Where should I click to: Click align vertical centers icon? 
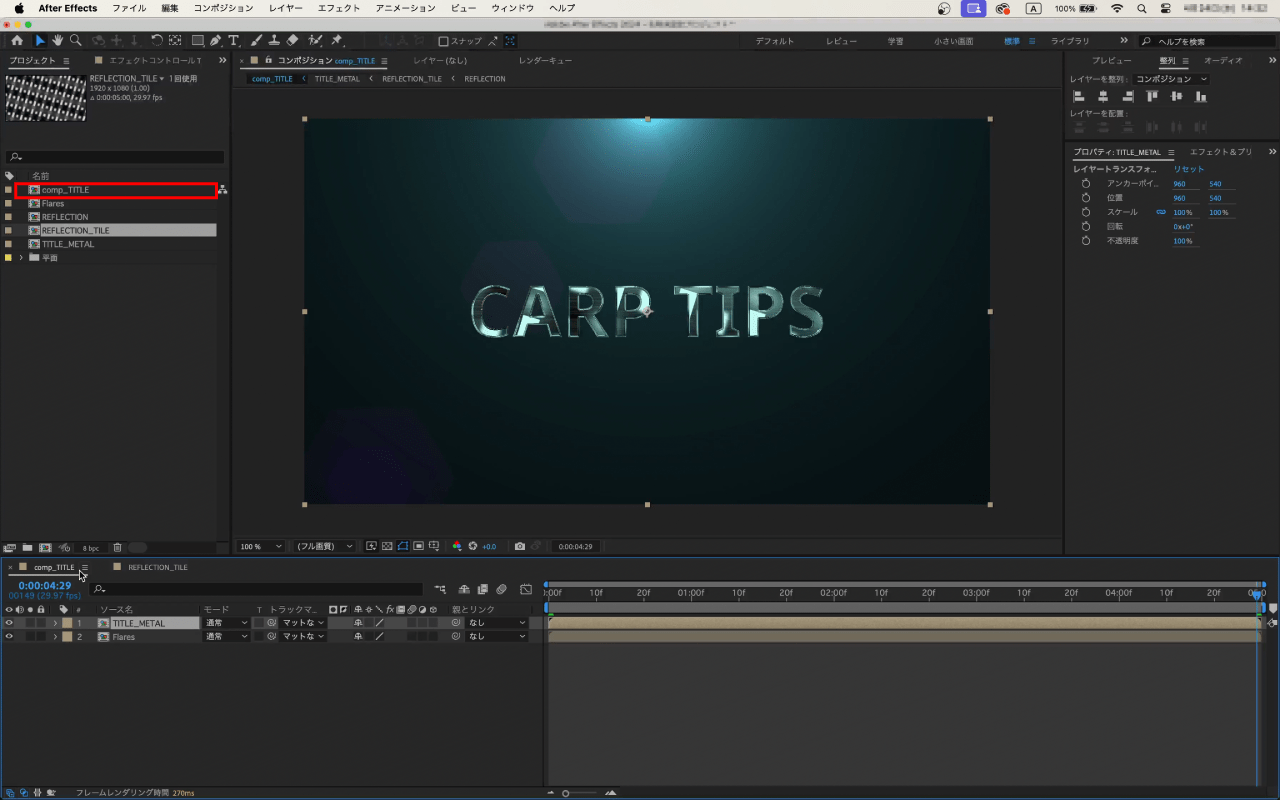(1176, 97)
